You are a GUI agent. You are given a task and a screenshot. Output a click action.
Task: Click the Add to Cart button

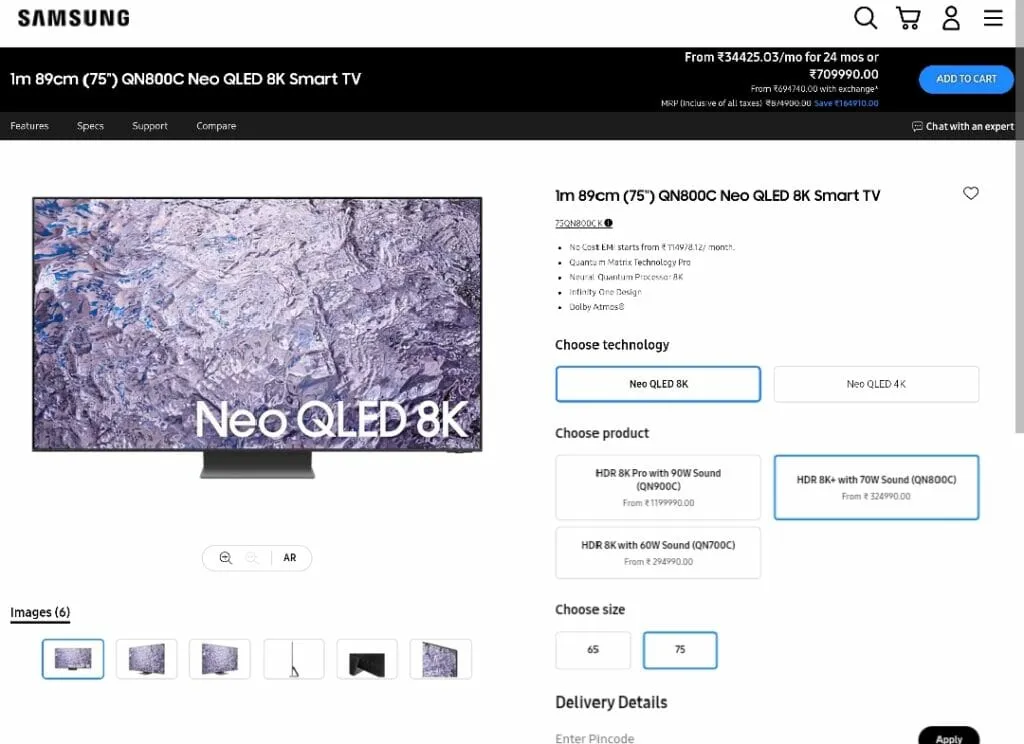click(966, 79)
